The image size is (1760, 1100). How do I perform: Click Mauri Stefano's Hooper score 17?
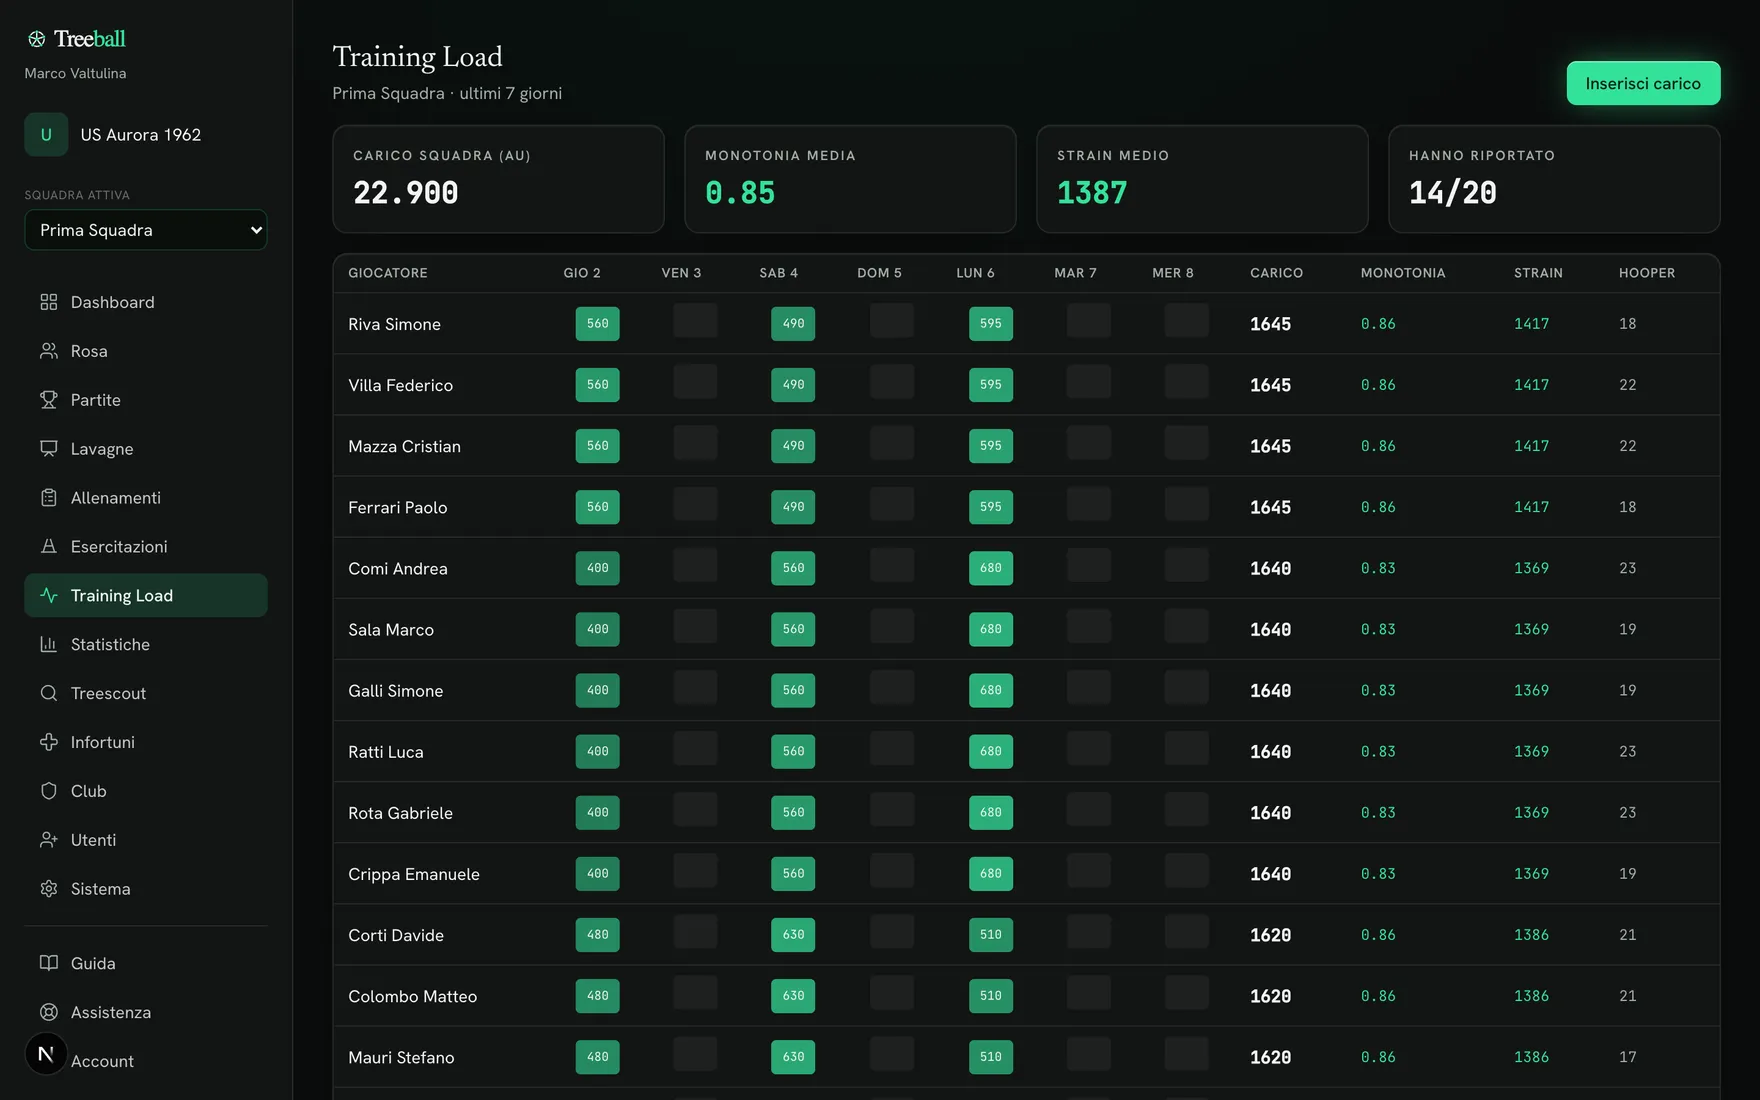(x=1628, y=1057)
